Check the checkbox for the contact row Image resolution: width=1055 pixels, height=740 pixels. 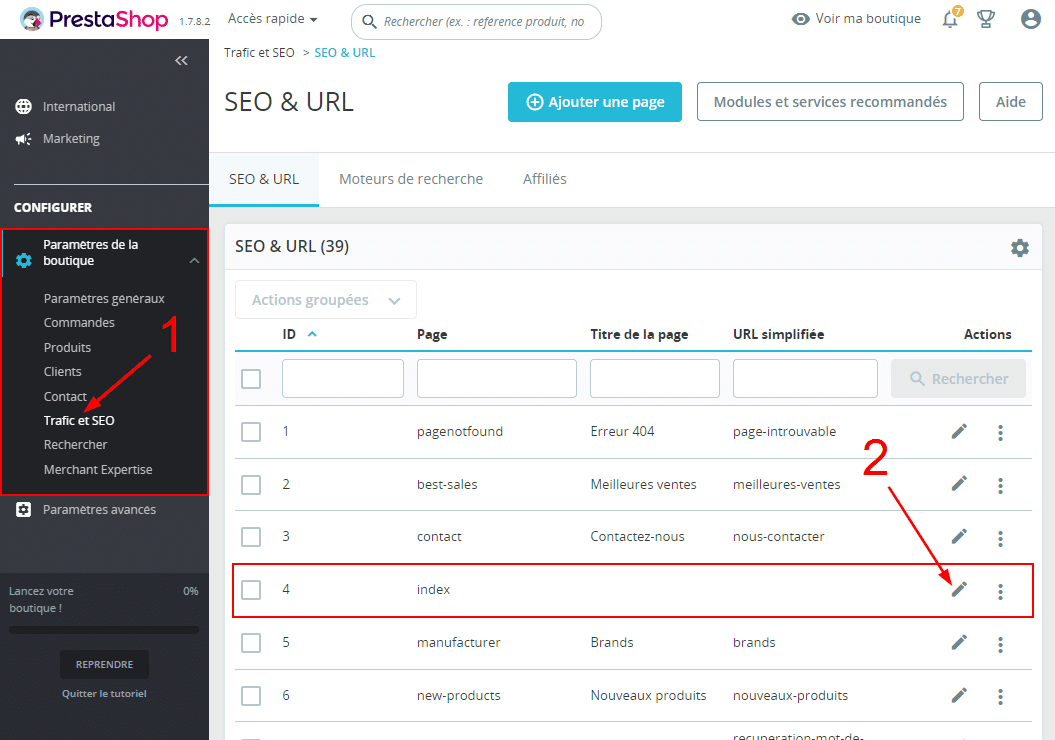pos(251,537)
